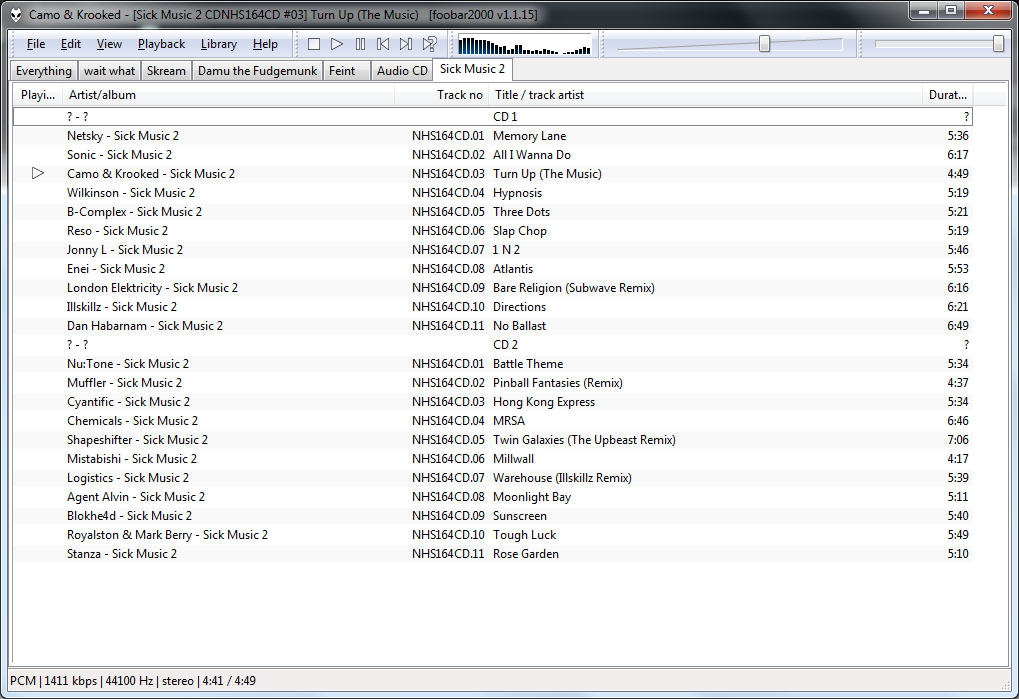Switch to the Everything playlist tab
The width and height of the screenshot is (1019, 699).
click(x=44, y=71)
